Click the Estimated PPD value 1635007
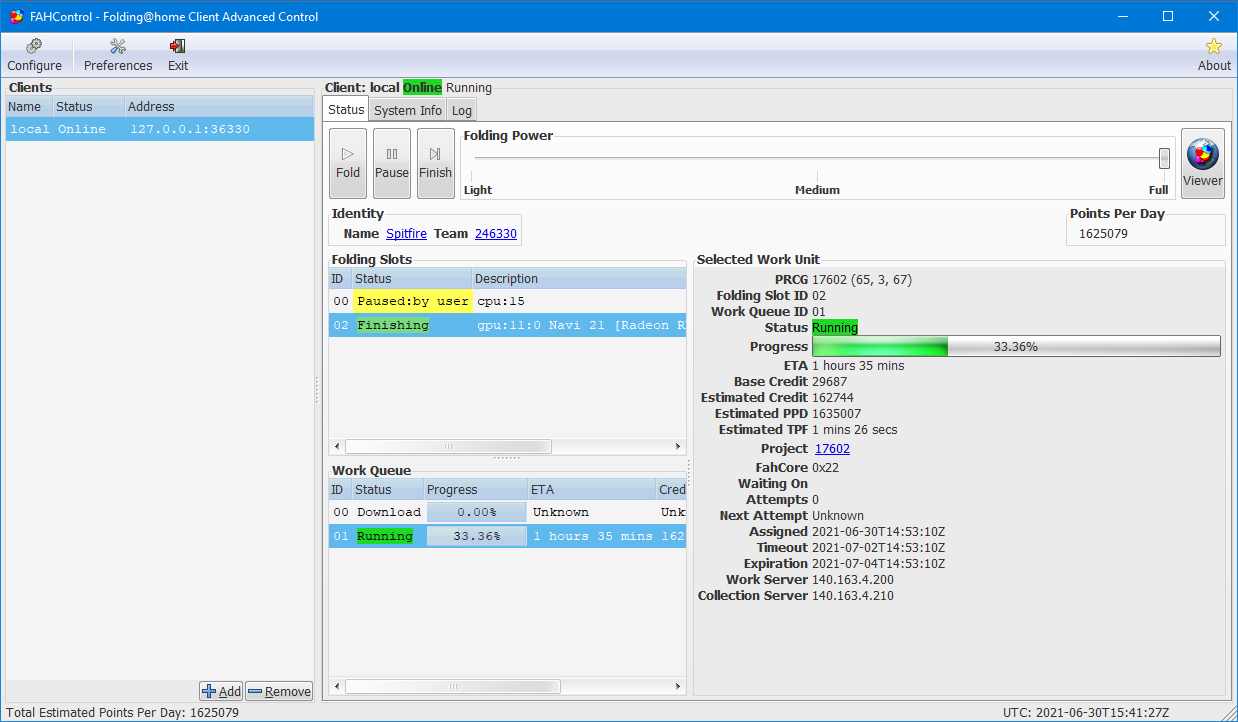This screenshot has height=722, width=1238. (836, 414)
